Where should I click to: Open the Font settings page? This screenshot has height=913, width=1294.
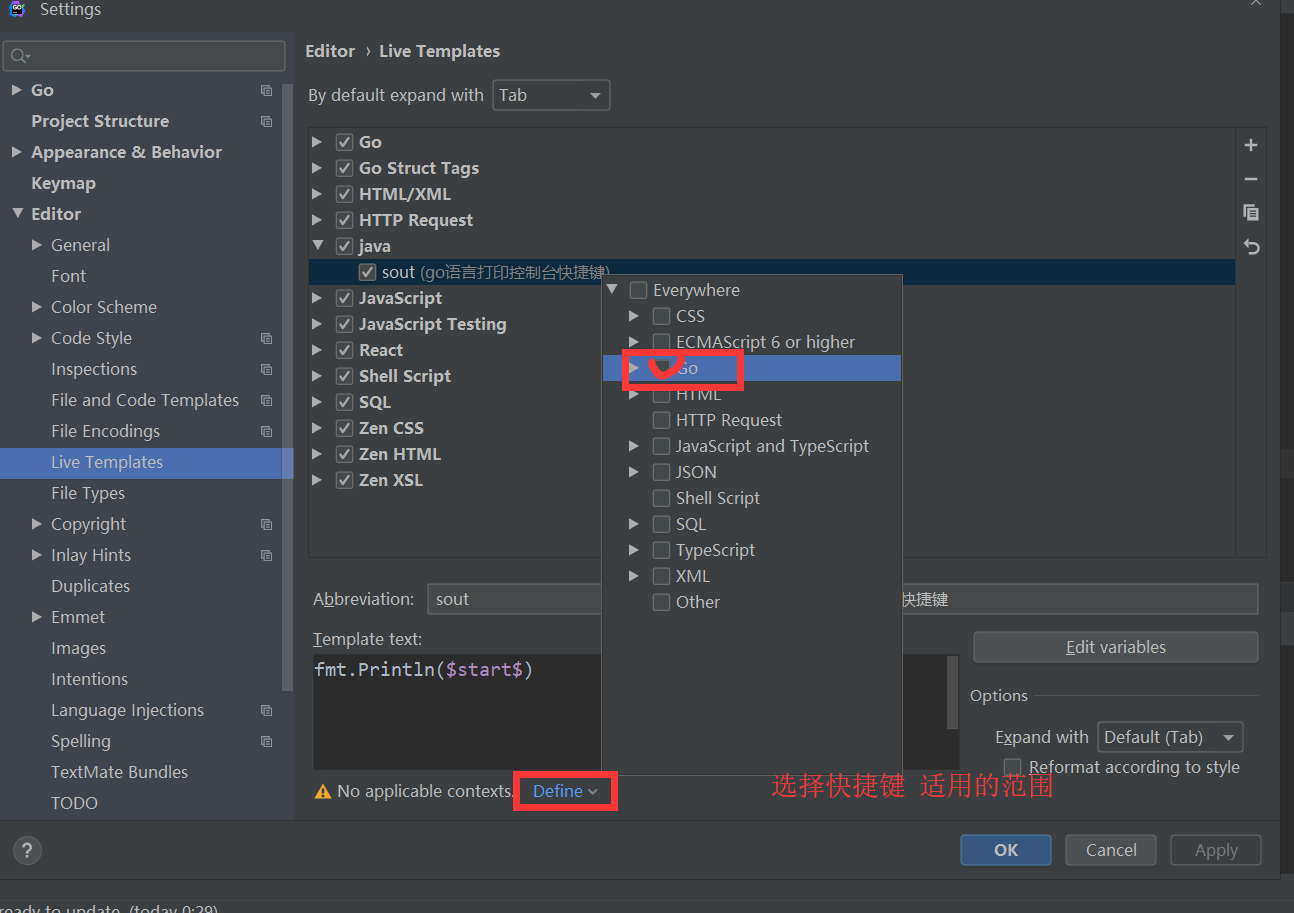pos(68,276)
